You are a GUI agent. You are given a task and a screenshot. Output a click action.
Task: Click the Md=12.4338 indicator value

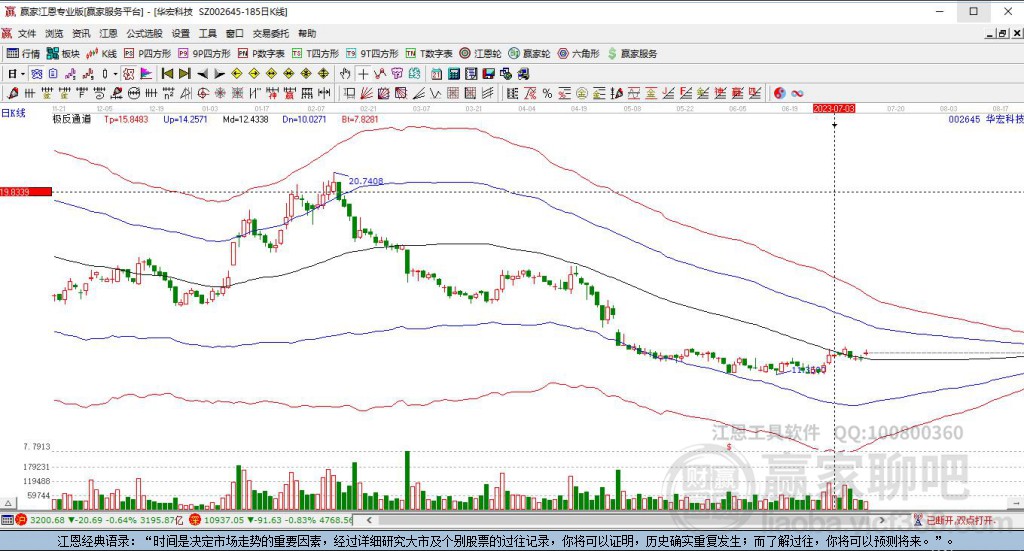pos(245,119)
